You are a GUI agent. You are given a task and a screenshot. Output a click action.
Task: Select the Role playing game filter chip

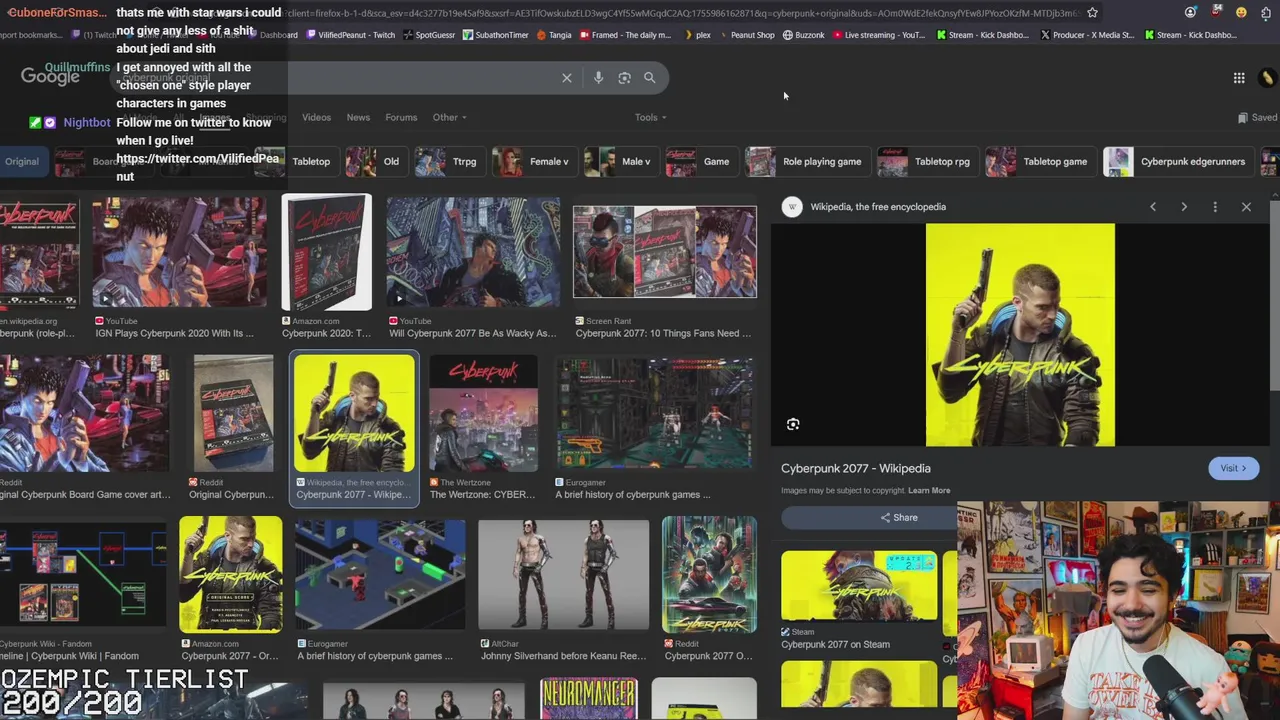(x=806, y=161)
